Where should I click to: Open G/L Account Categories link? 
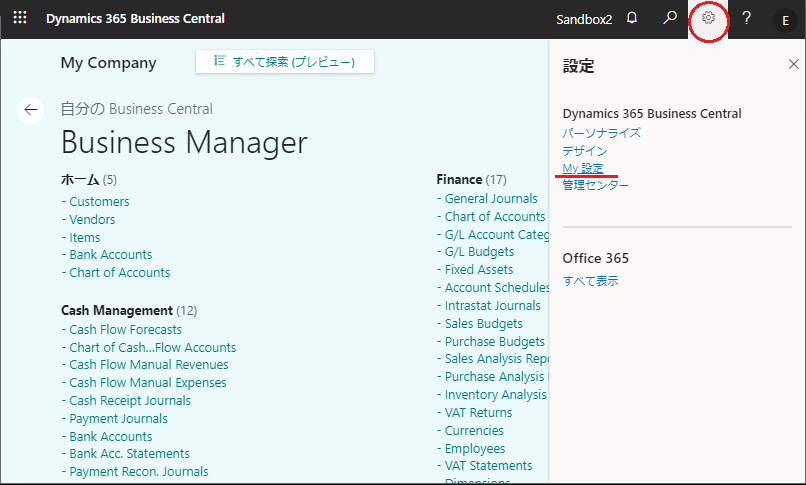497,234
